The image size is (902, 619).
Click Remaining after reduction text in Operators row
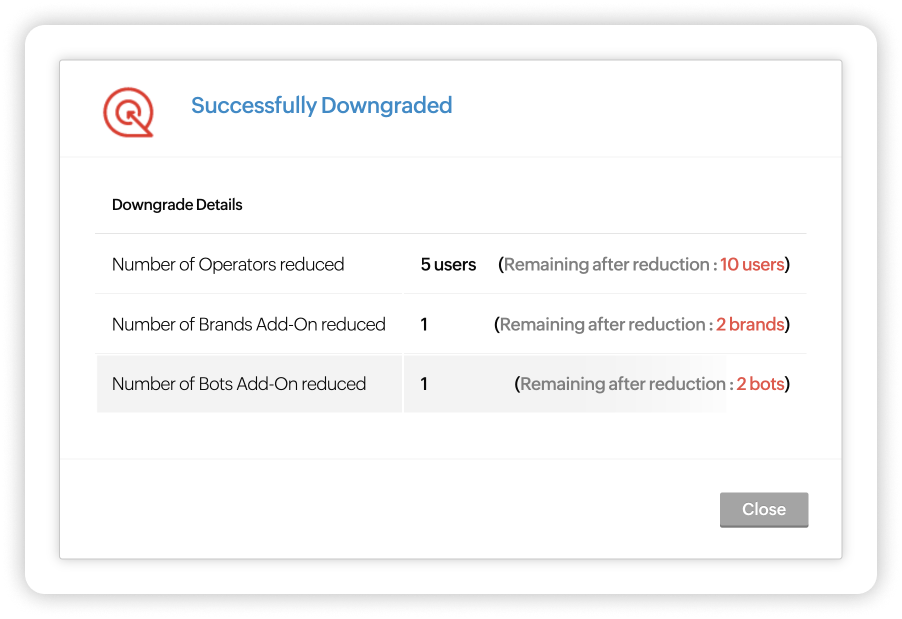607,264
